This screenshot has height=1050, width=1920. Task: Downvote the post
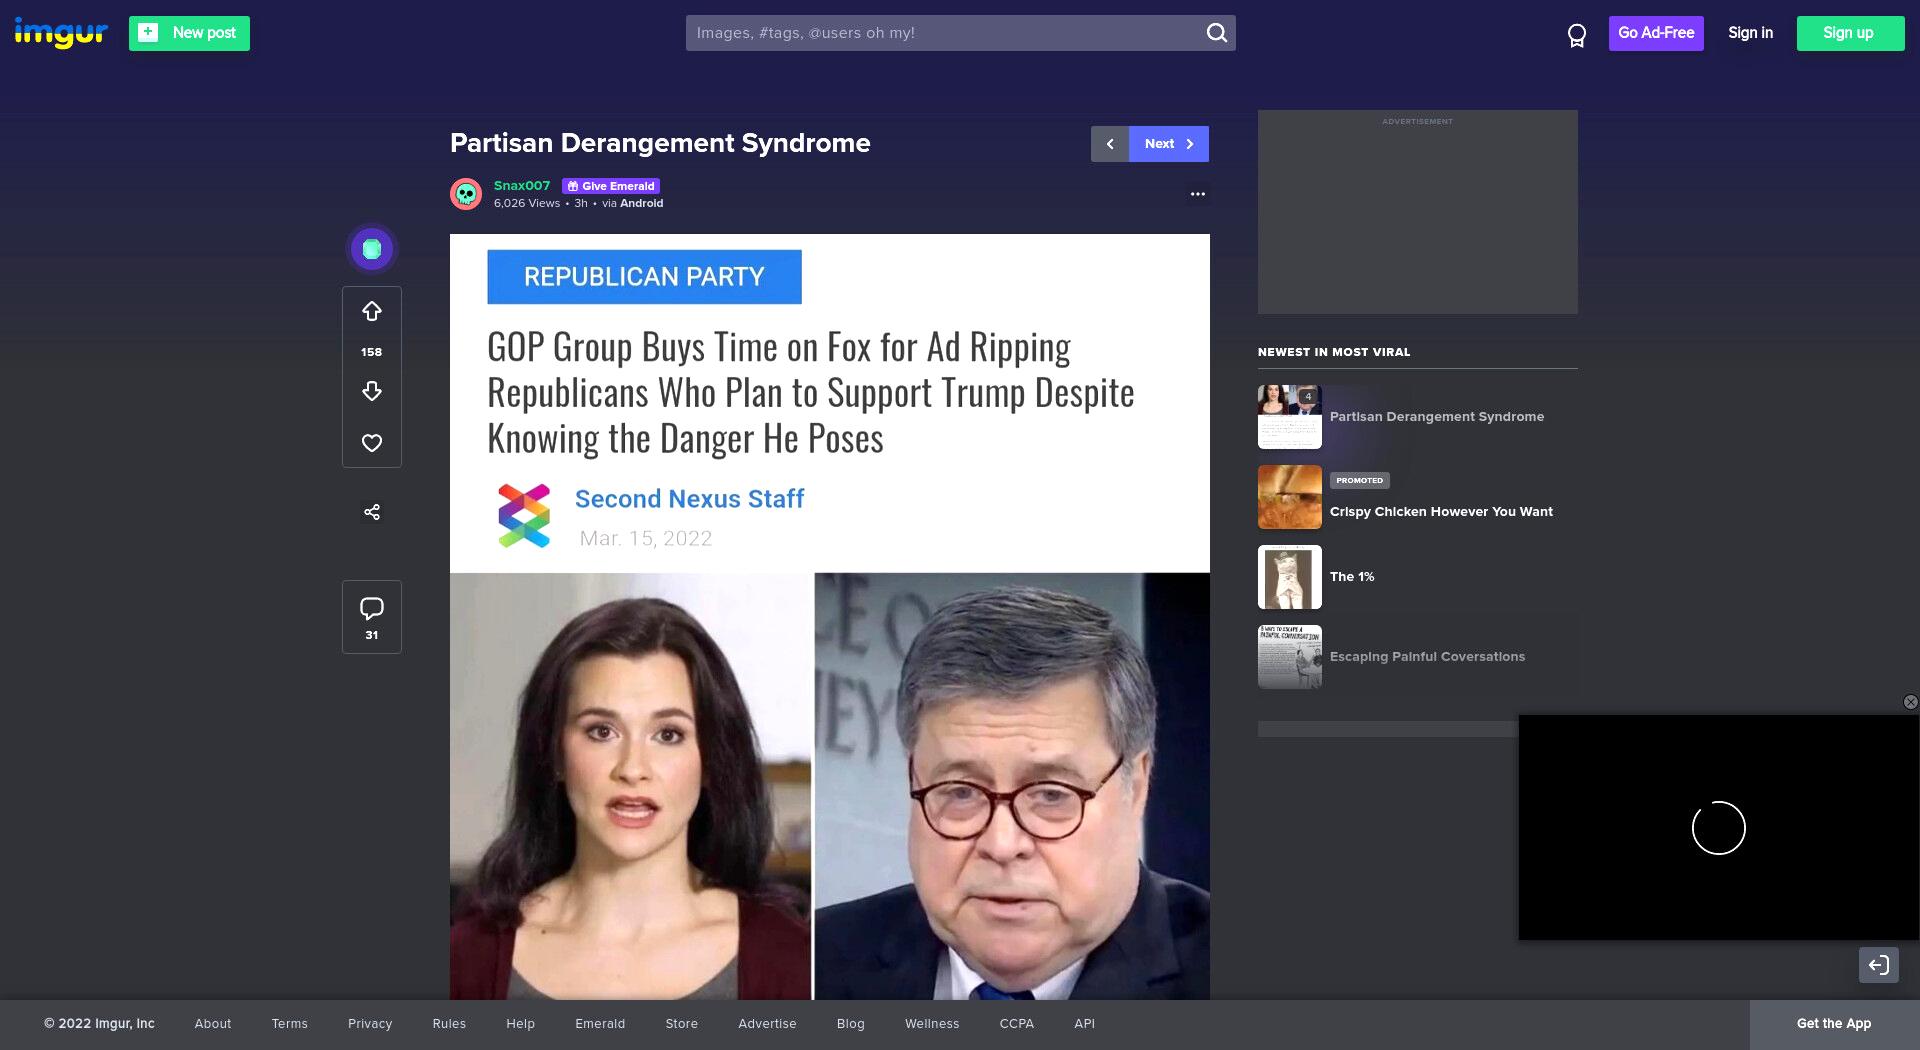[x=372, y=391]
